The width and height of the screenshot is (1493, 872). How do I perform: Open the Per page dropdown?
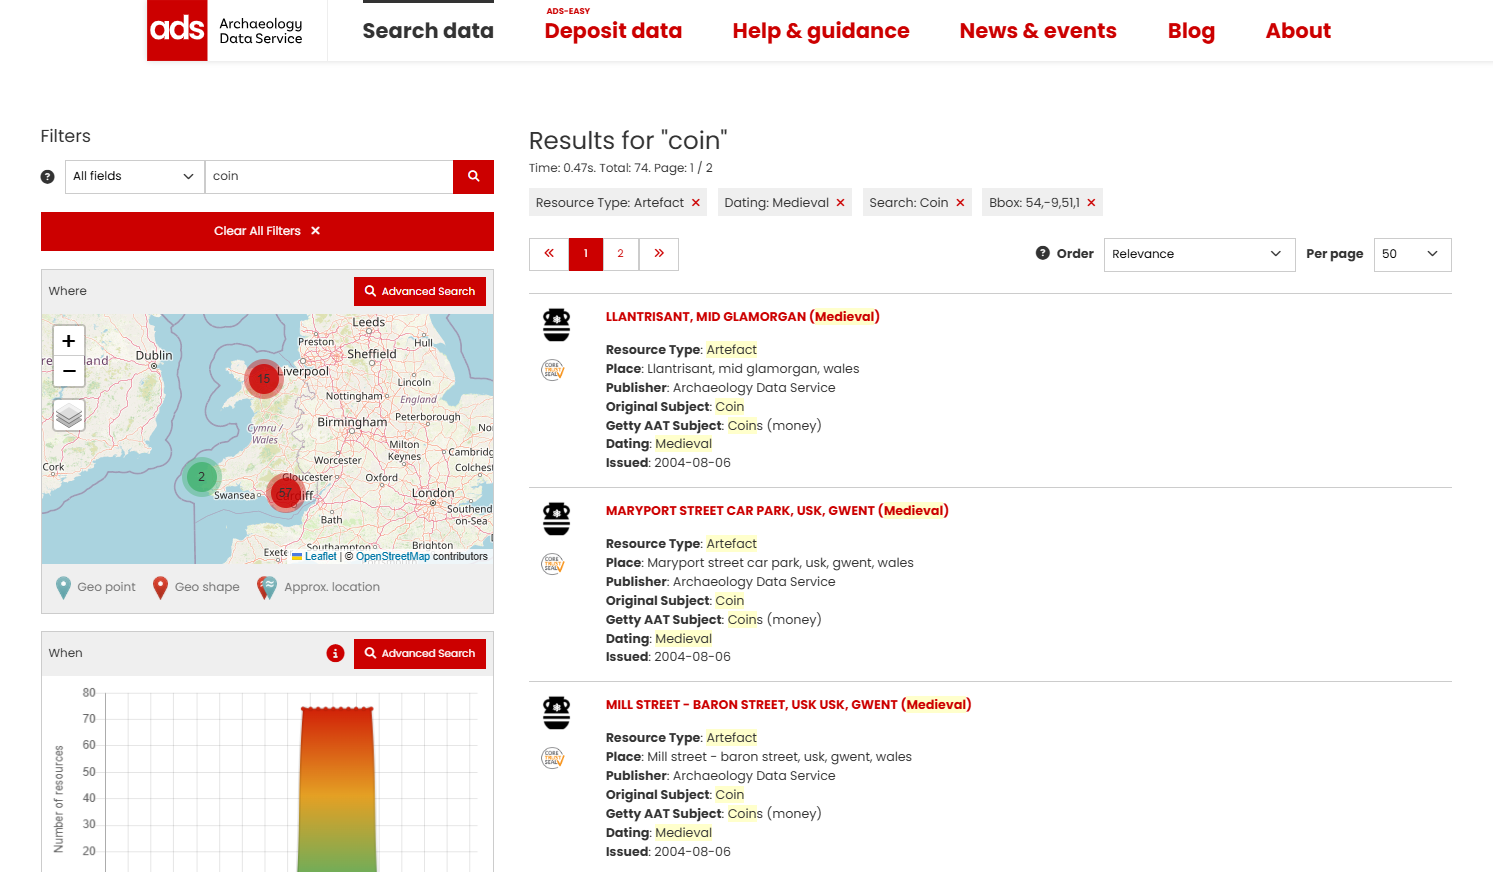click(1411, 254)
